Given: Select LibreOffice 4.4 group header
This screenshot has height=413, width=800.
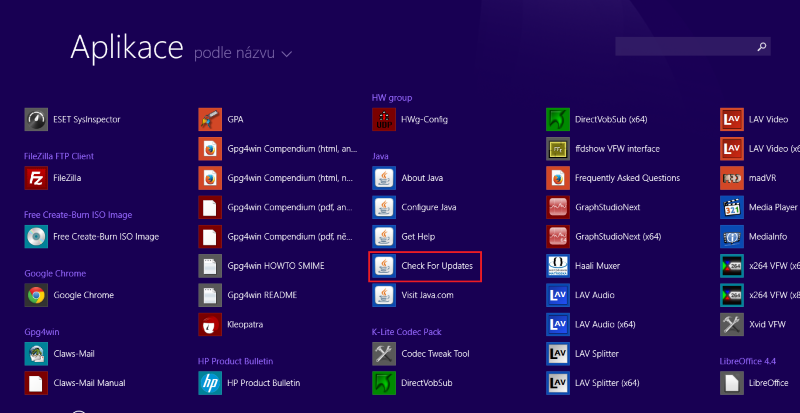Looking at the screenshot, I should pyautogui.click(x=747, y=361).
